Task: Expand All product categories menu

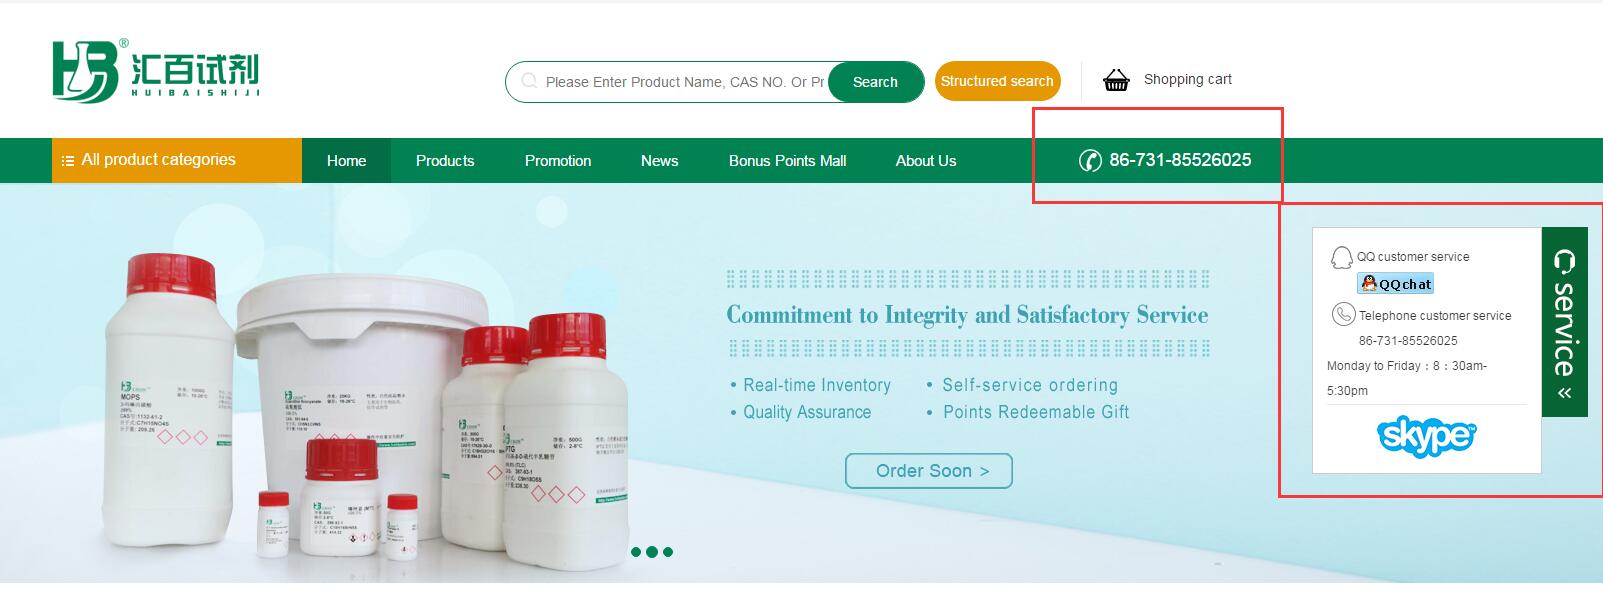Action: click(x=177, y=160)
